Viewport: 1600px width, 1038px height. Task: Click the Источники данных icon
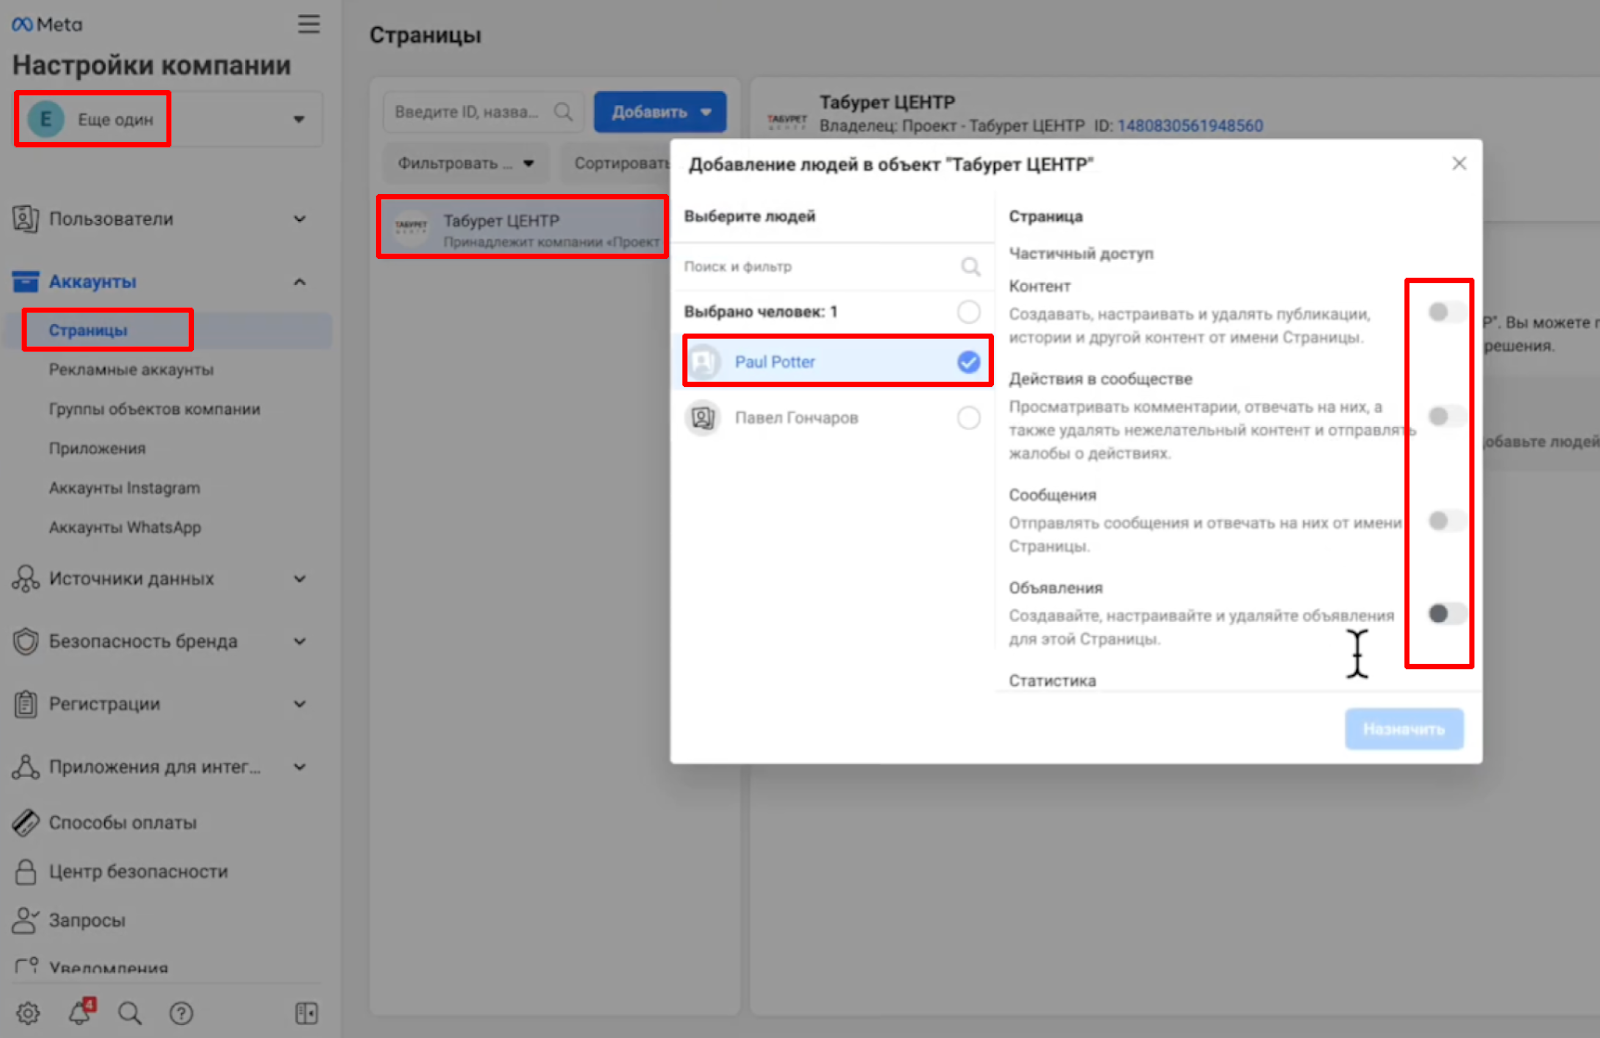pyautogui.click(x=26, y=578)
